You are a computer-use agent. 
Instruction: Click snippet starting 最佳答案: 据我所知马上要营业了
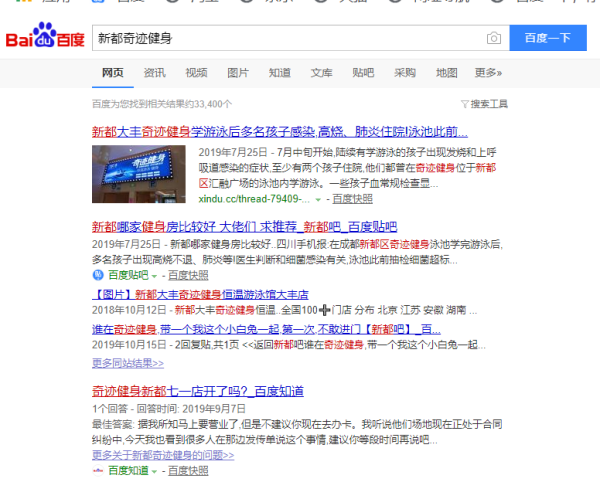click(297, 432)
